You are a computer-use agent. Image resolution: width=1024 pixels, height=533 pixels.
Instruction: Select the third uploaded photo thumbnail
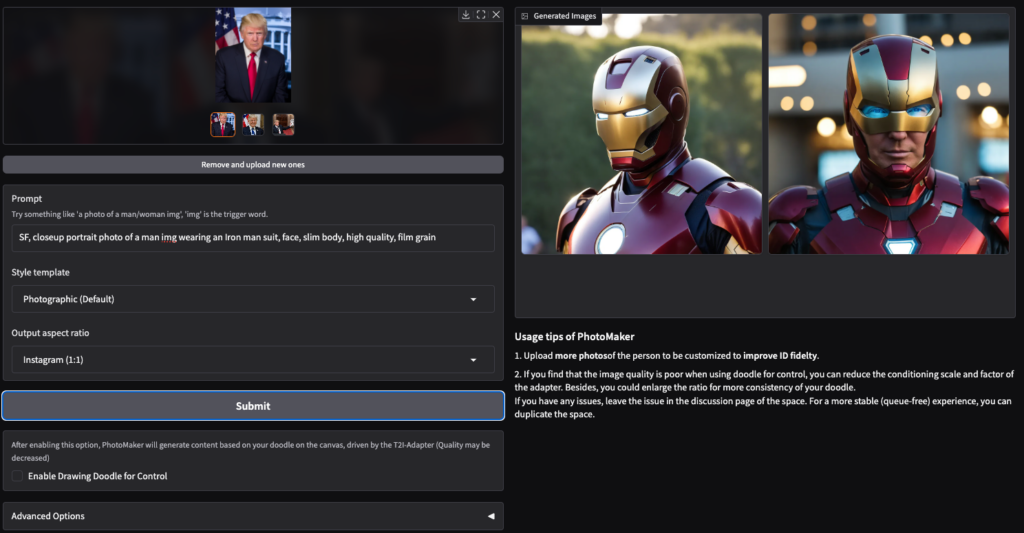point(283,125)
